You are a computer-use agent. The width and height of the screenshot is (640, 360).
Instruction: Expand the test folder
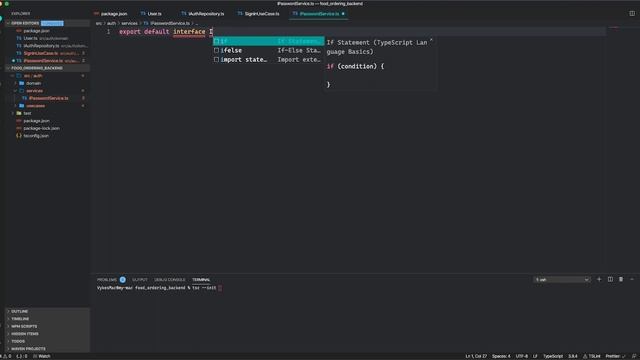point(27,113)
